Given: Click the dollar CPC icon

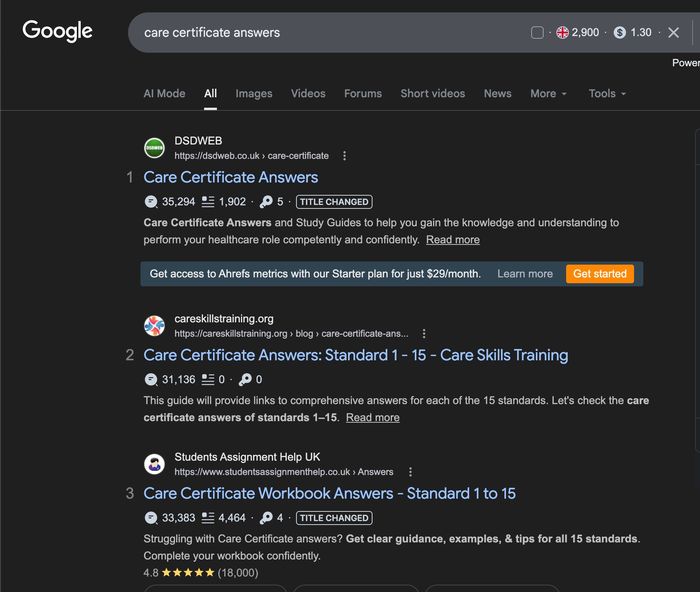Looking at the screenshot, I should [x=620, y=33].
